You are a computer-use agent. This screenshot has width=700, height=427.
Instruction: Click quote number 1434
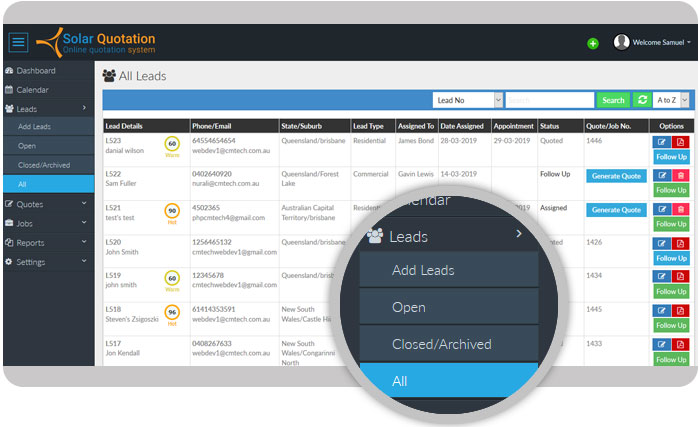(x=594, y=275)
